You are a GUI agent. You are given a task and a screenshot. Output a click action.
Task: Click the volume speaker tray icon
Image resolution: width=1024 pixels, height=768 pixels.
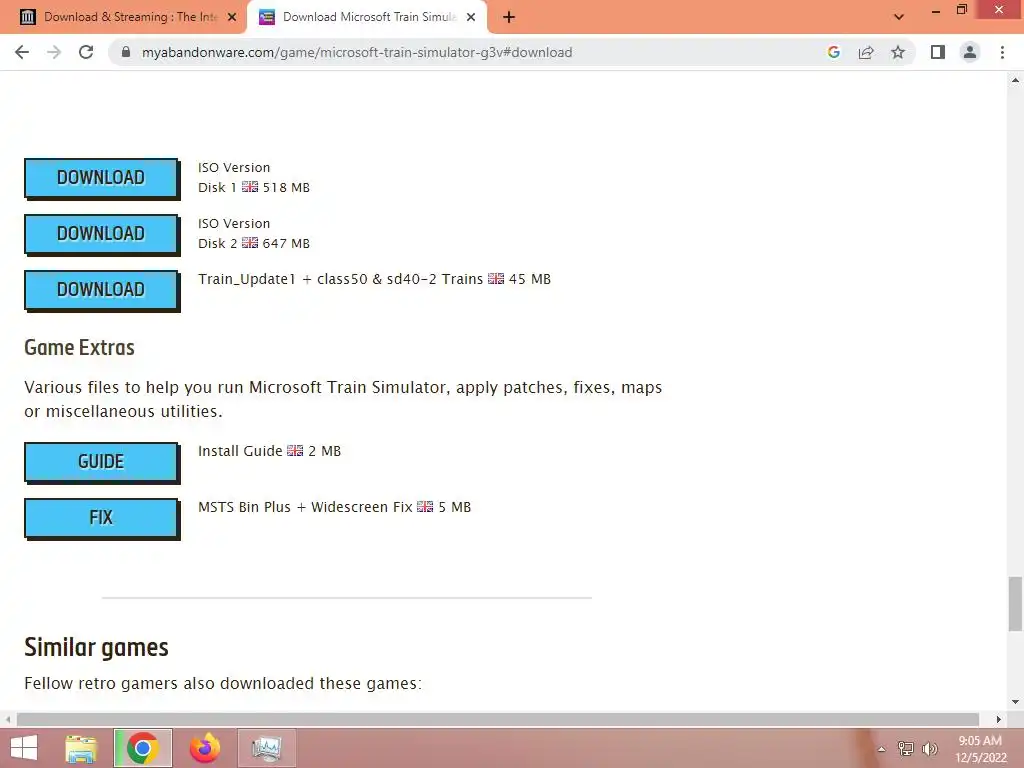point(930,748)
